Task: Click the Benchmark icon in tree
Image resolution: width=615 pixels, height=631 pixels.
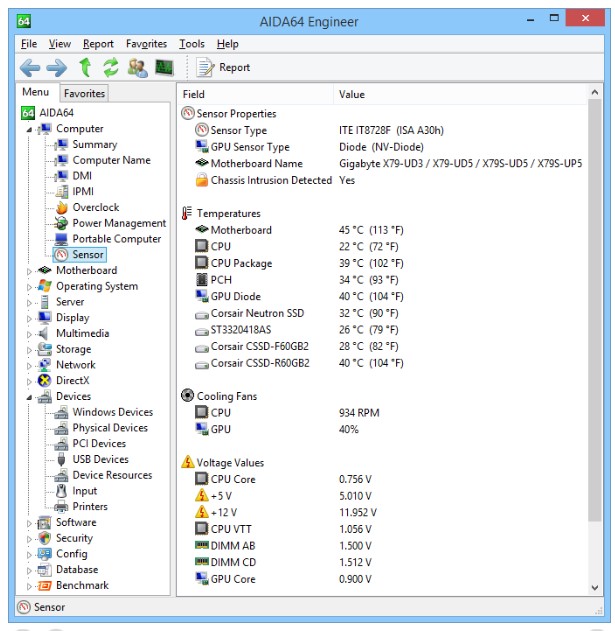Action: (x=44, y=586)
